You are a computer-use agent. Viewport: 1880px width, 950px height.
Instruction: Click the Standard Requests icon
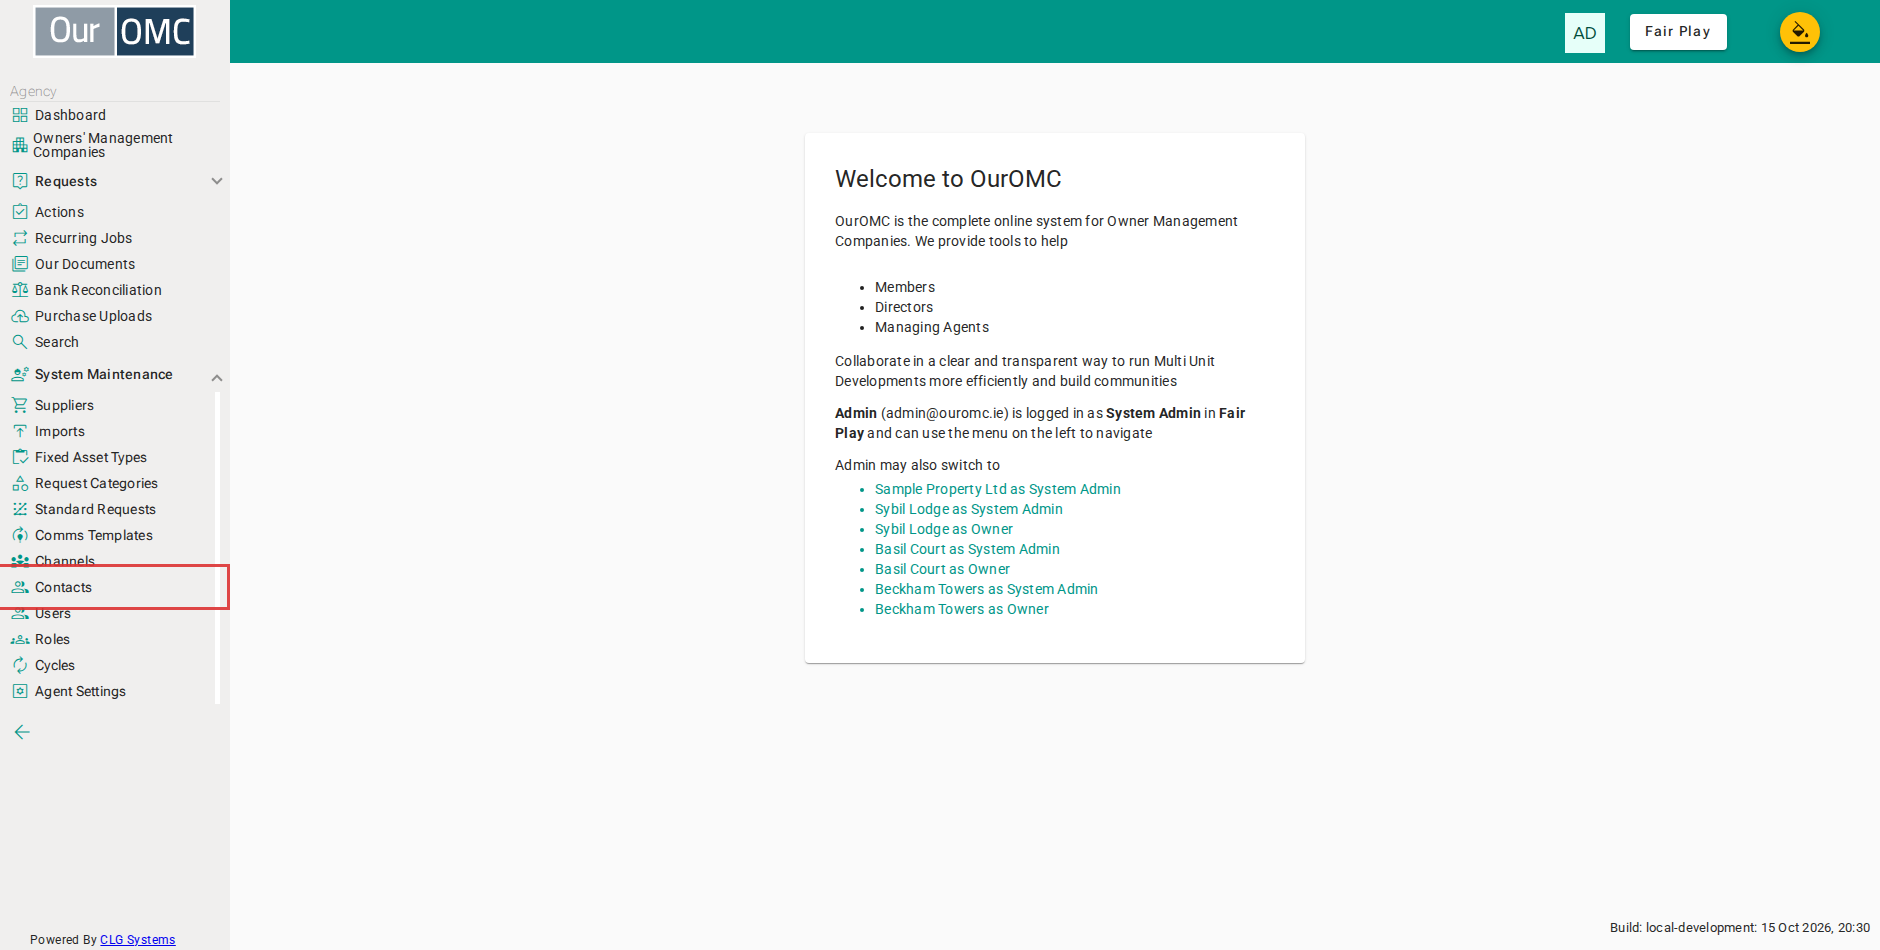click(x=20, y=509)
